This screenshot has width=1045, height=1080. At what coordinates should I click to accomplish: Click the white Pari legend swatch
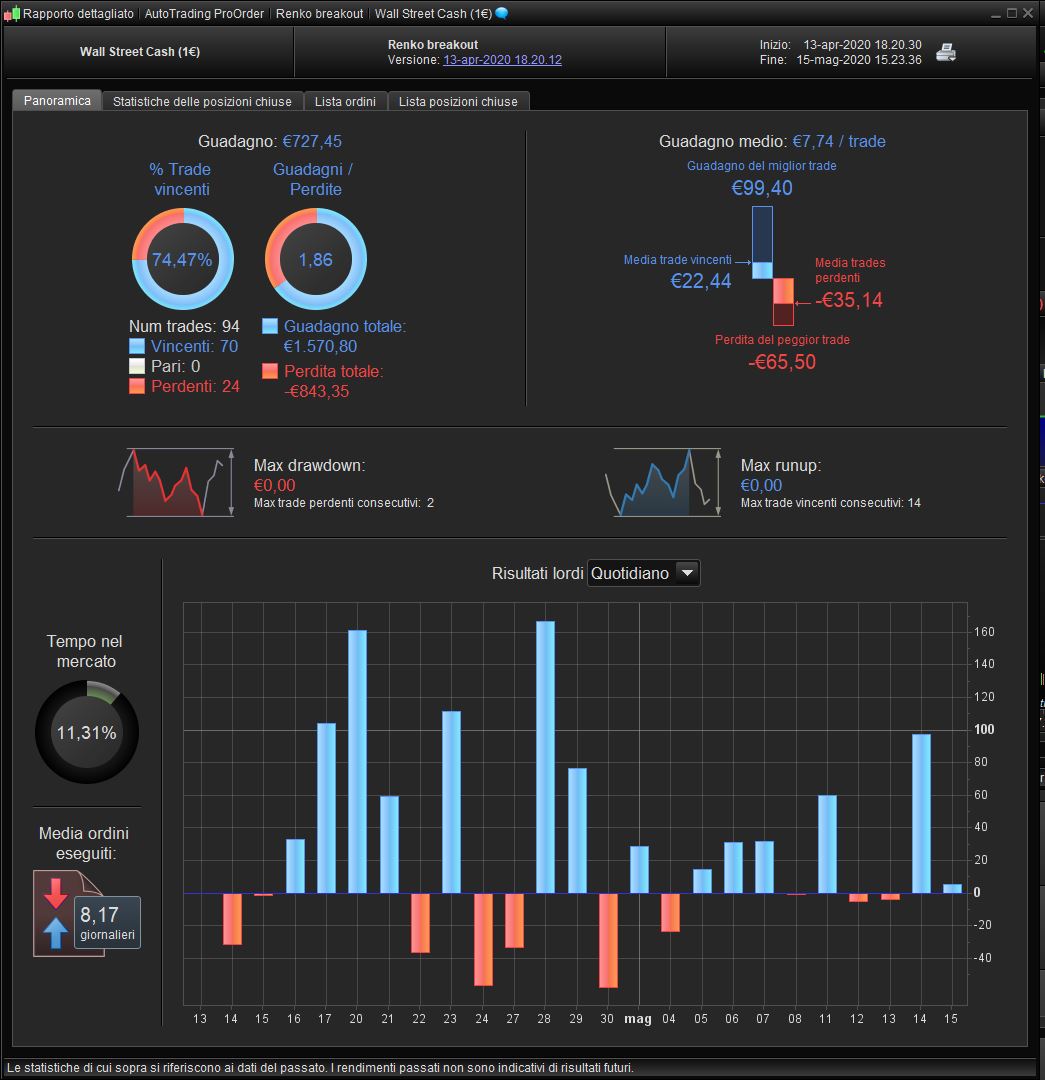pyautogui.click(x=137, y=366)
